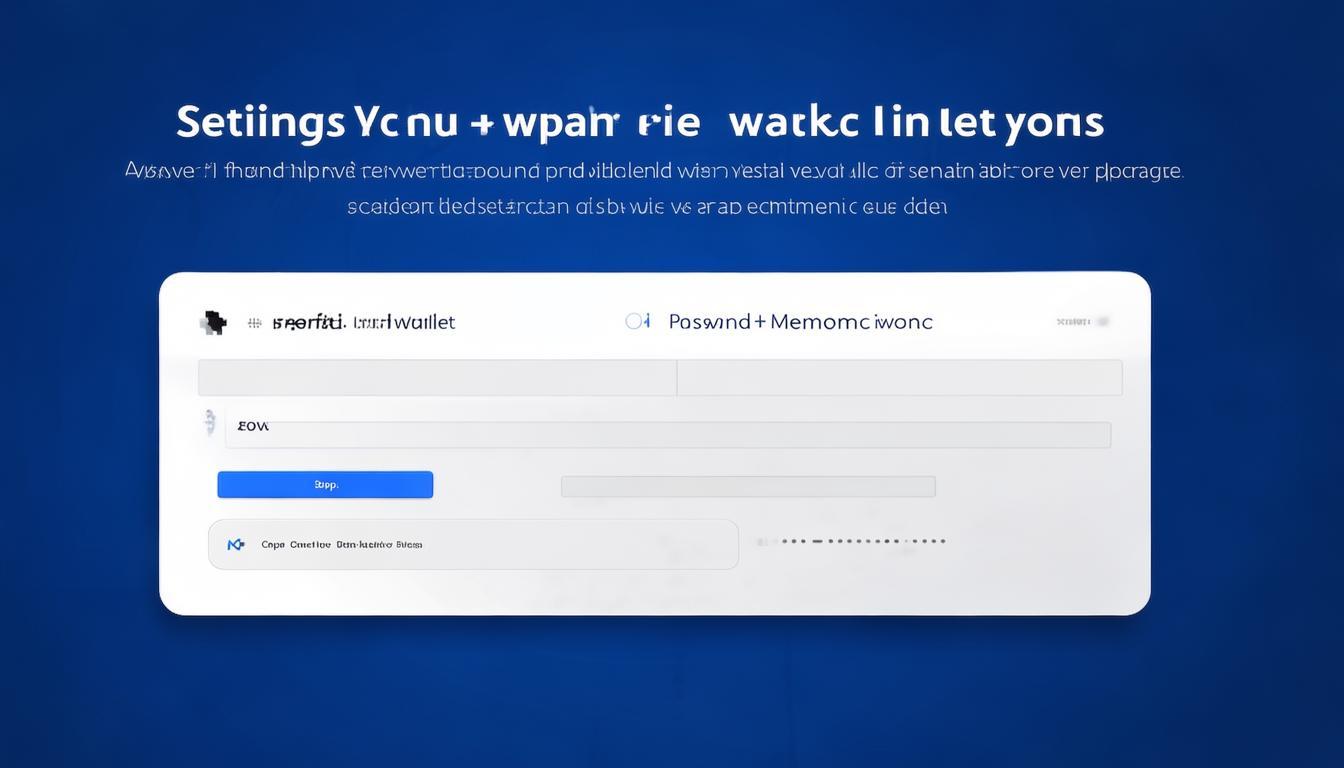Open the Password + Mnemonic tab
The height and width of the screenshot is (768, 1344).
coord(799,322)
